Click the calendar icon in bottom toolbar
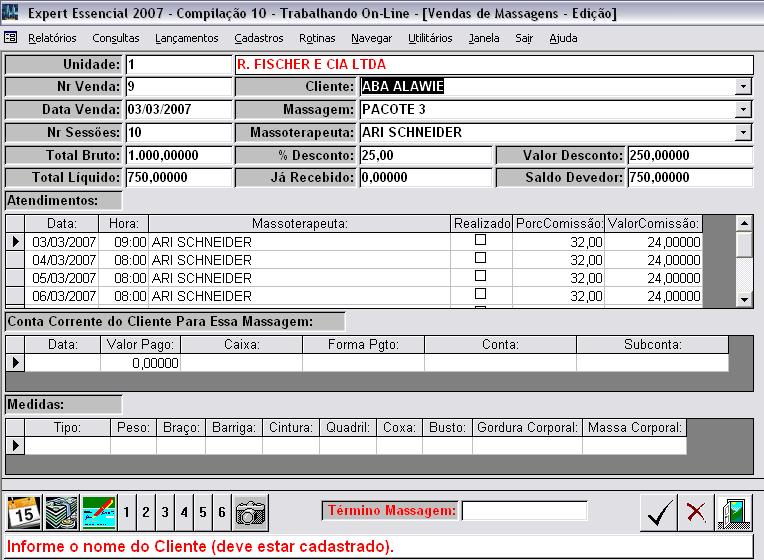The image size is (764, 560). (22, 512)
